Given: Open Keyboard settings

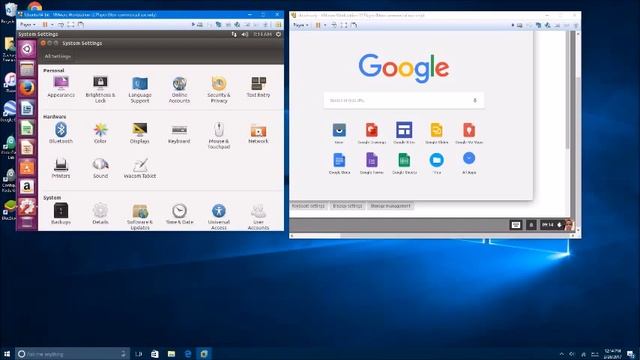Looking at the screenshot, I should pyautogui.click(x=179, y=133).
